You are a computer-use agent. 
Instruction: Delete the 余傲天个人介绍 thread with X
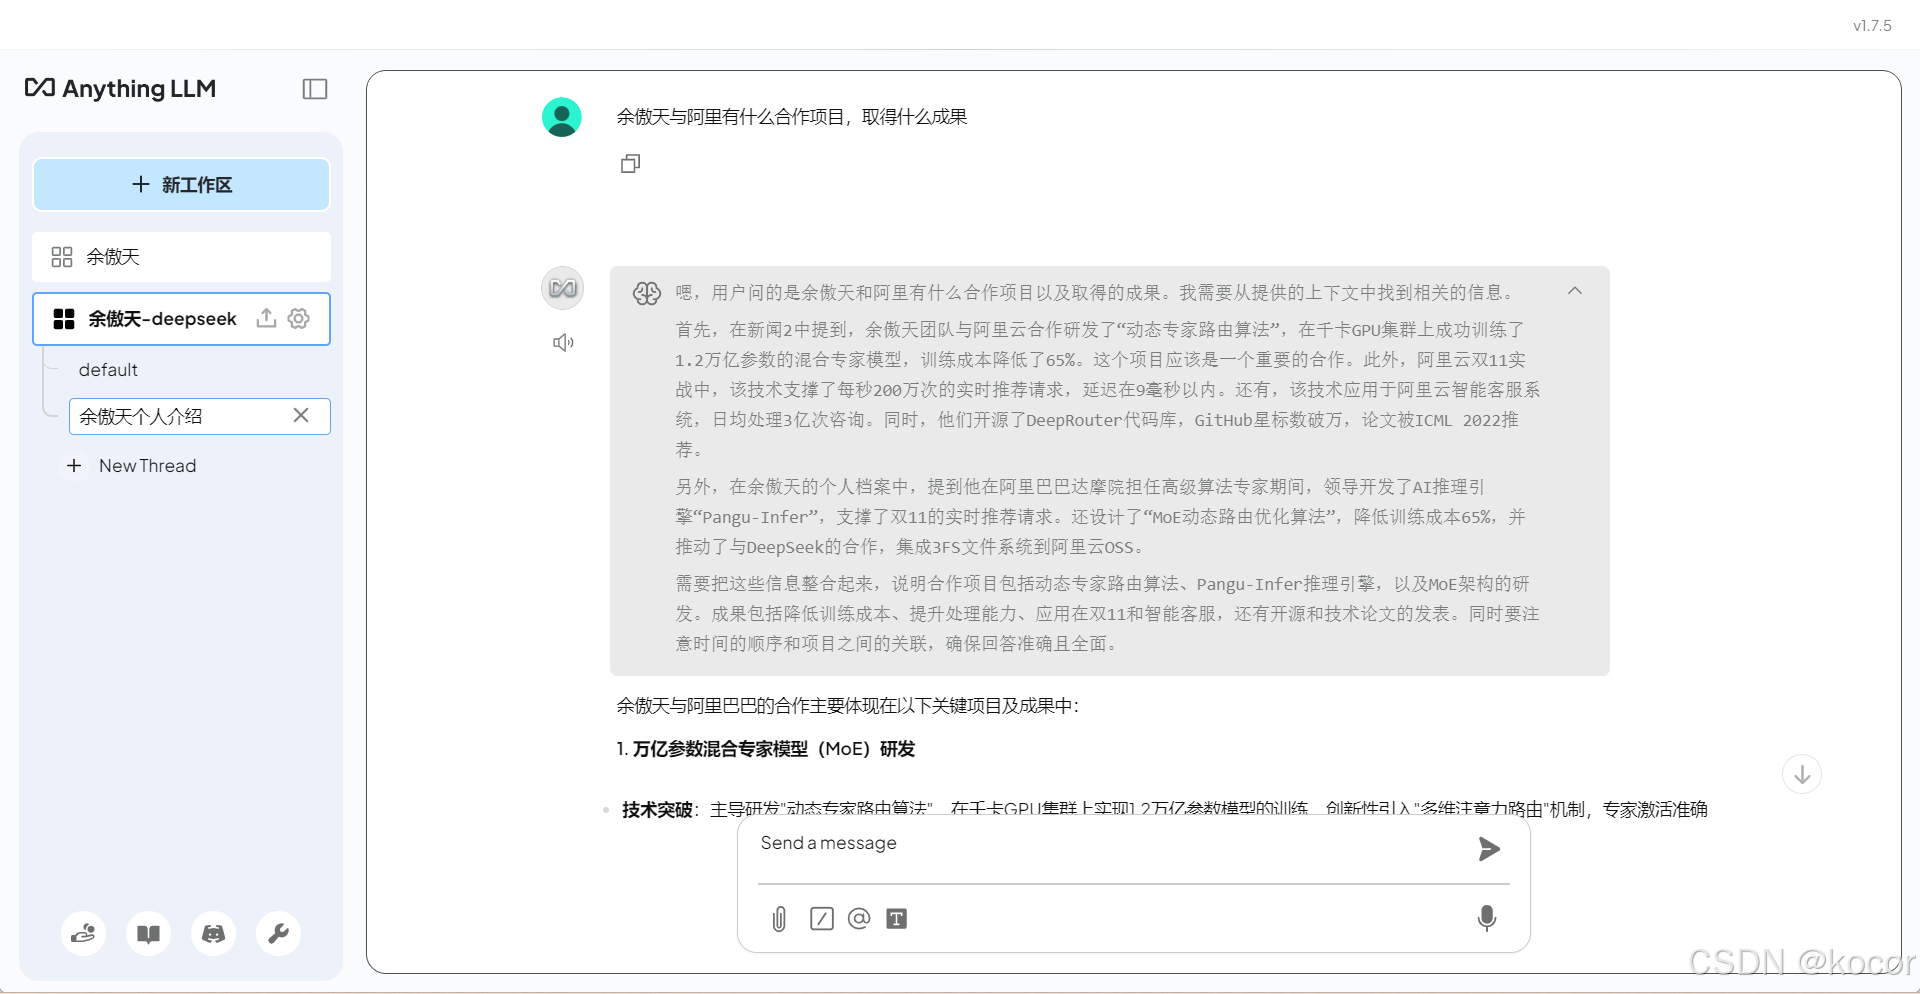point(301,415)
